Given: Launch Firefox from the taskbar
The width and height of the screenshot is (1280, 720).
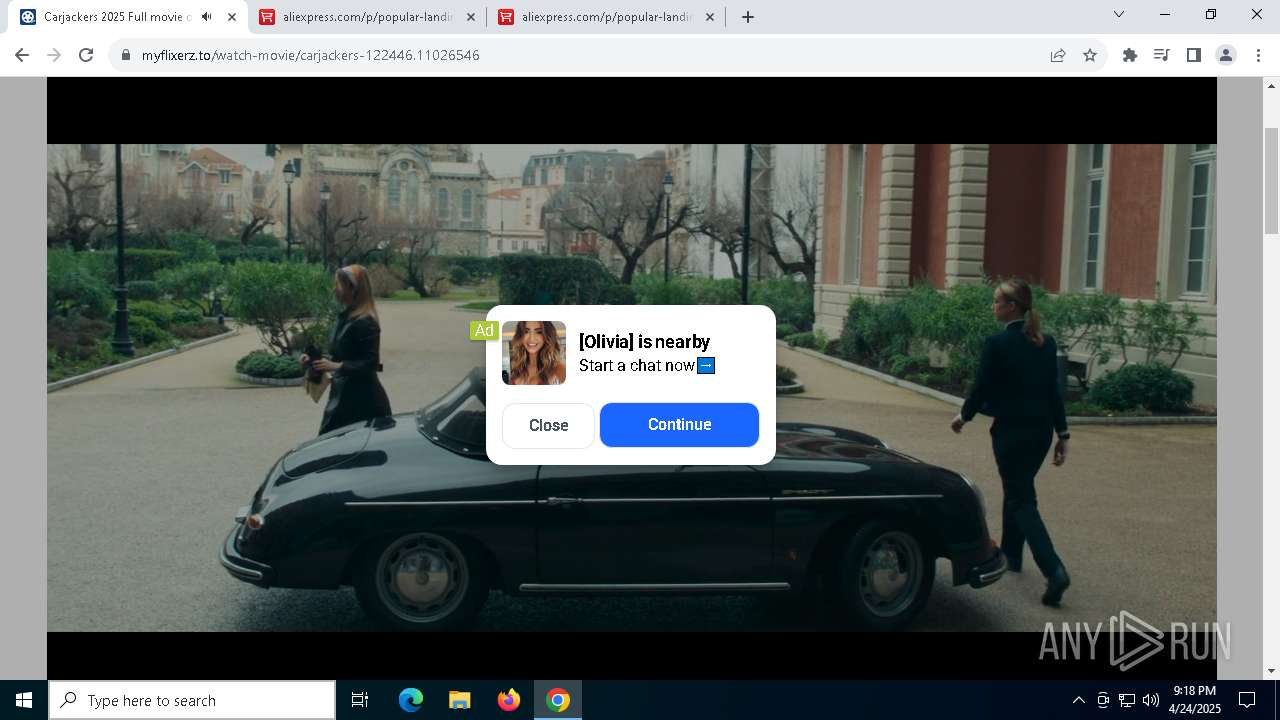Looking at the screenshot, I should (509, 700).
